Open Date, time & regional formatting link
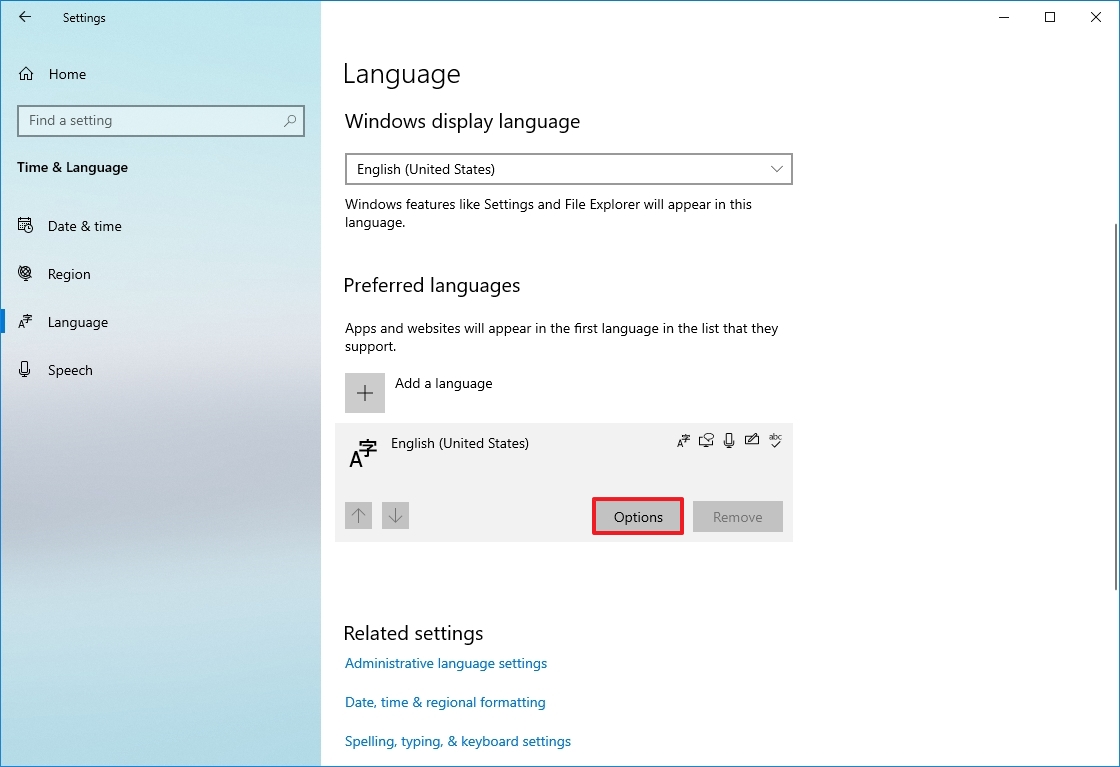Screen dimensions: 1120x767 pos(445,703)
